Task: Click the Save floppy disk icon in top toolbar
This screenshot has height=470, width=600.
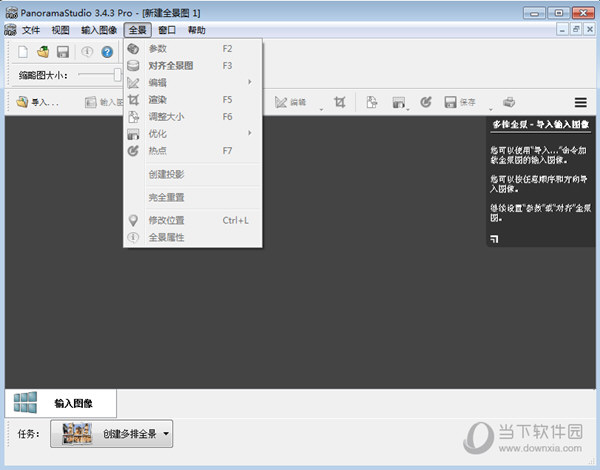Action: coord(62,52)
